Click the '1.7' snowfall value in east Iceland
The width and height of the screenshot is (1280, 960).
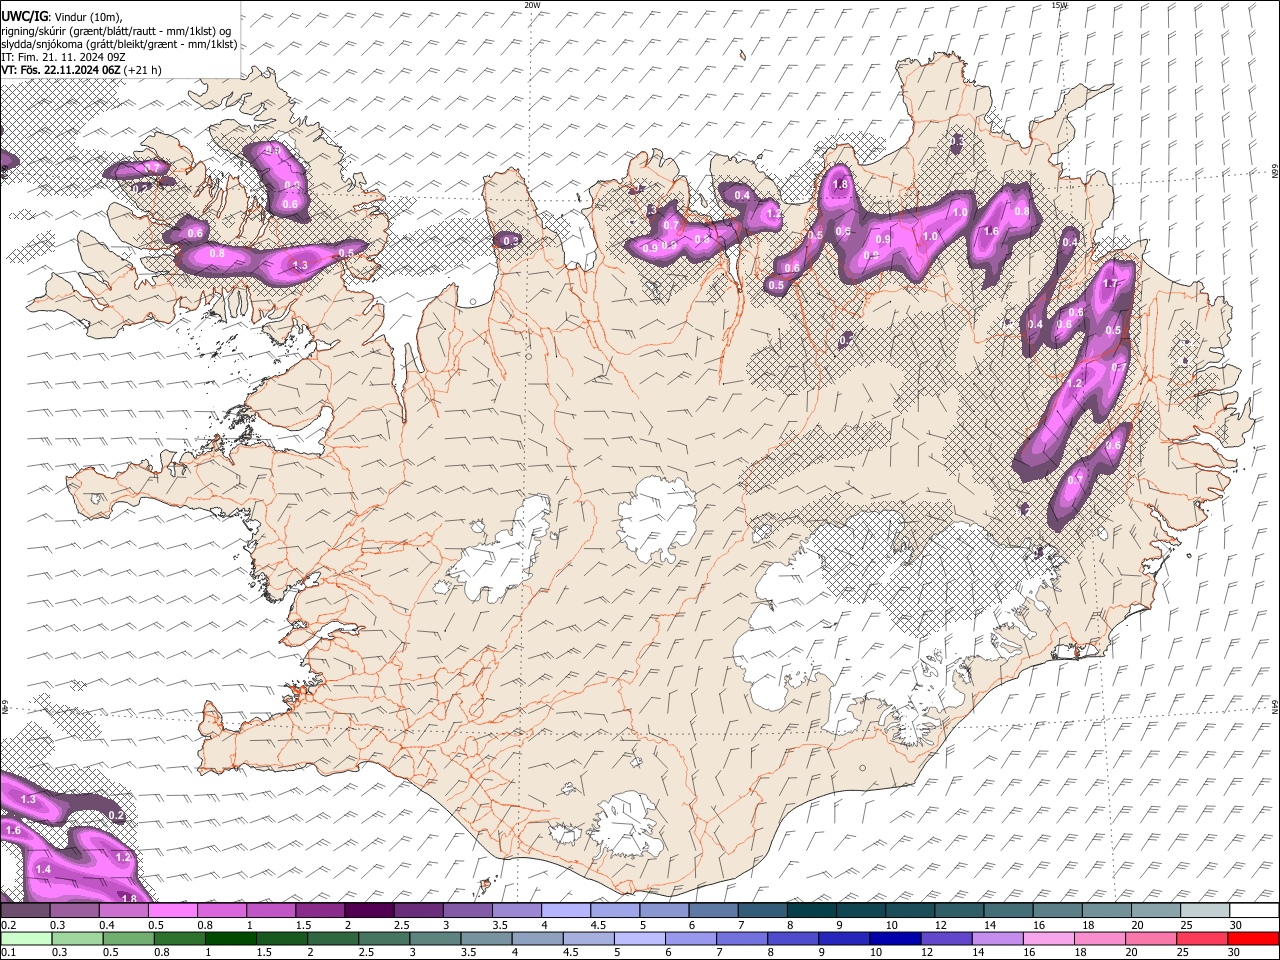1110,284
